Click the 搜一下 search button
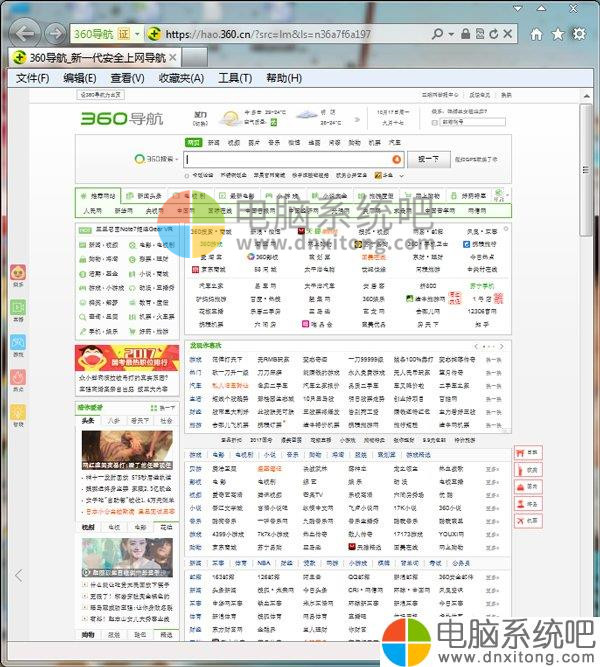Viewport: 600px width, 667px height. [429, 159]
